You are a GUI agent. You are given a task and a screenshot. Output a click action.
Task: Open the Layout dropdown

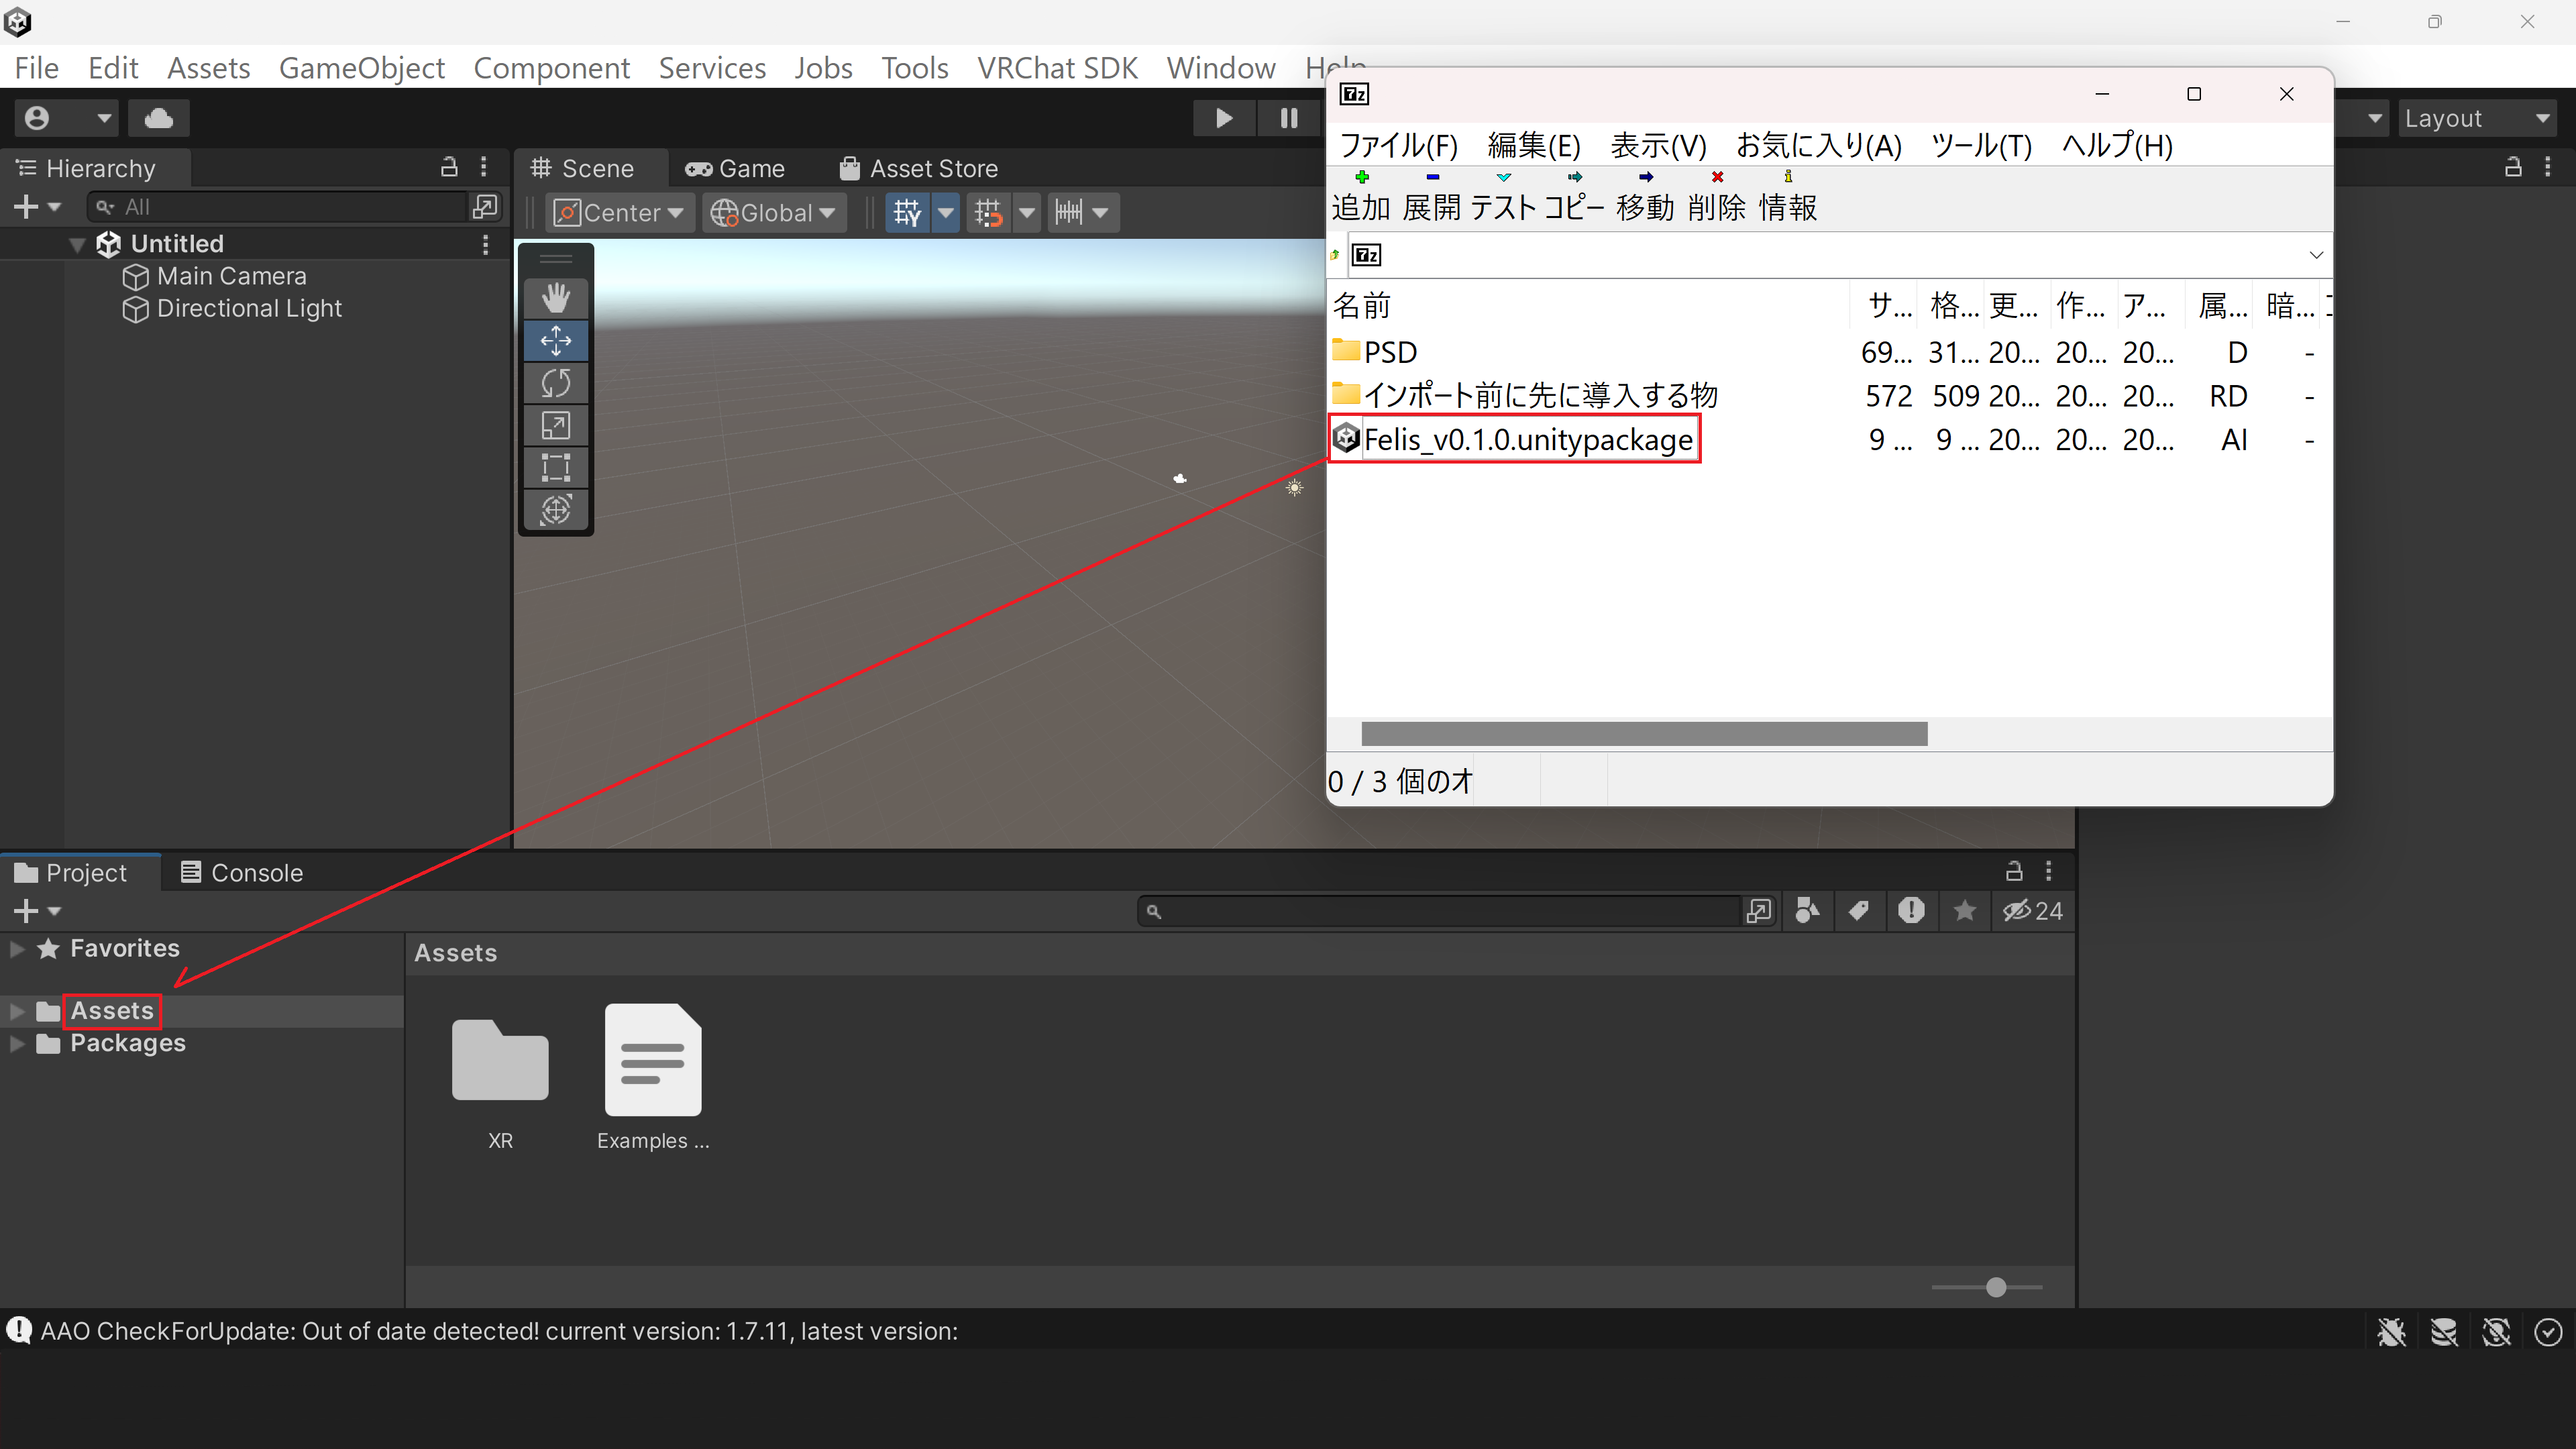point(2477,118)
